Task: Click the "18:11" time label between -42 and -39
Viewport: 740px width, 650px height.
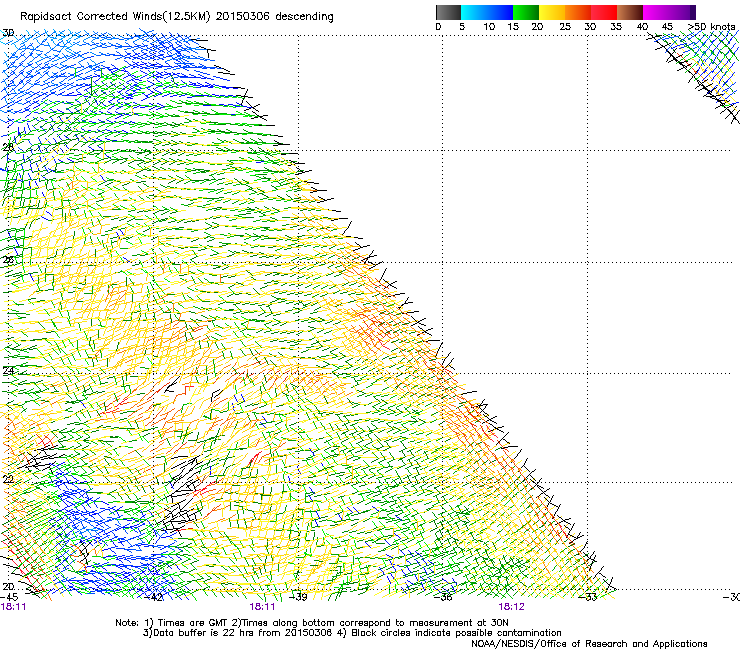Action: click(262, 607)
